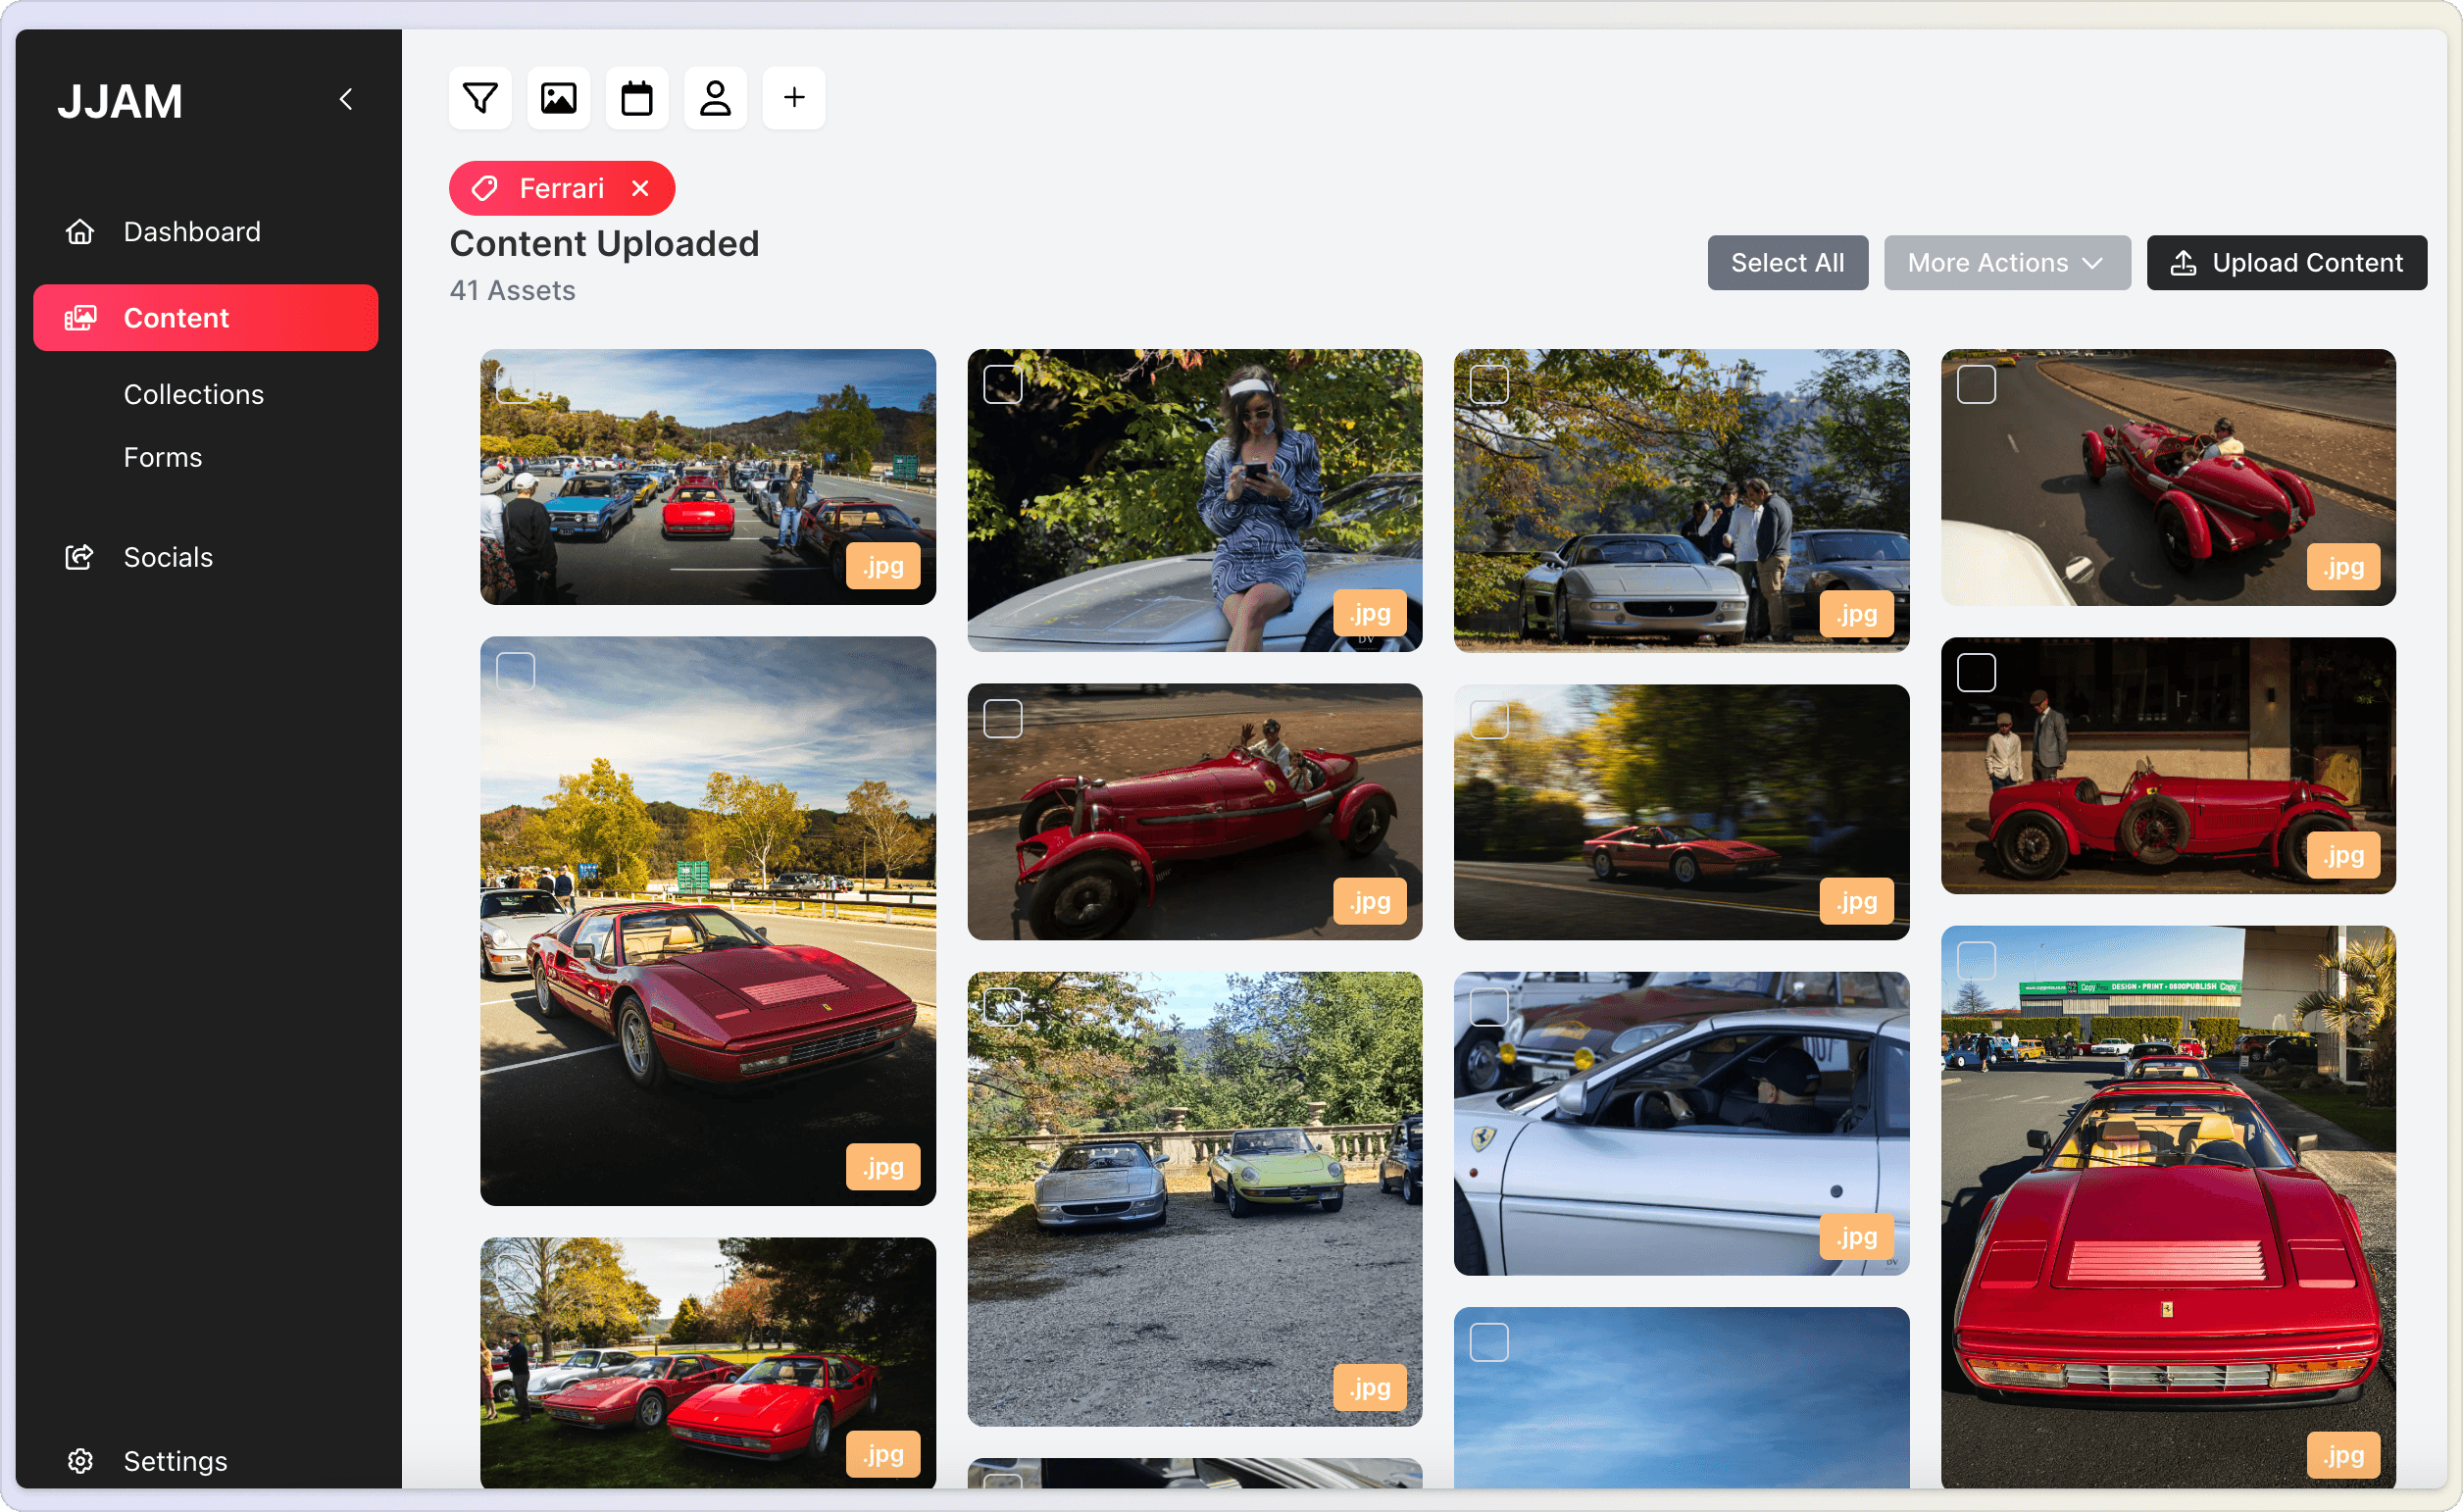Viewport: 2463px width, 1512px height.
Task: Click the add/plus icon
Action: pos(793,97)
